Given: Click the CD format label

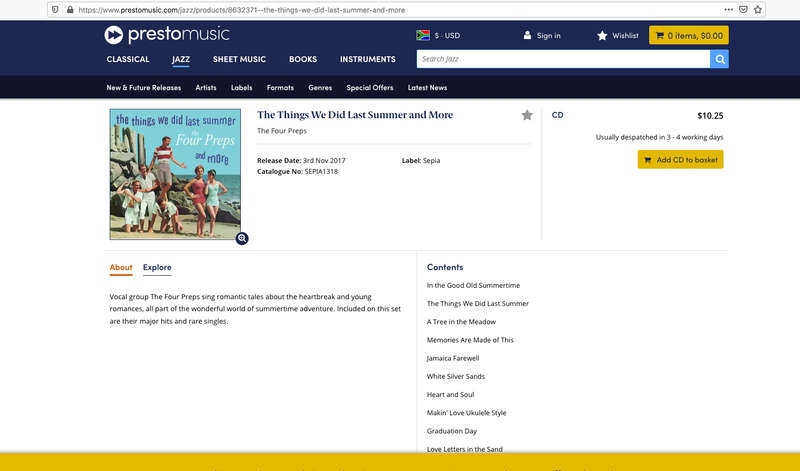Looking at the screenshot, I should tap(558, 115).
